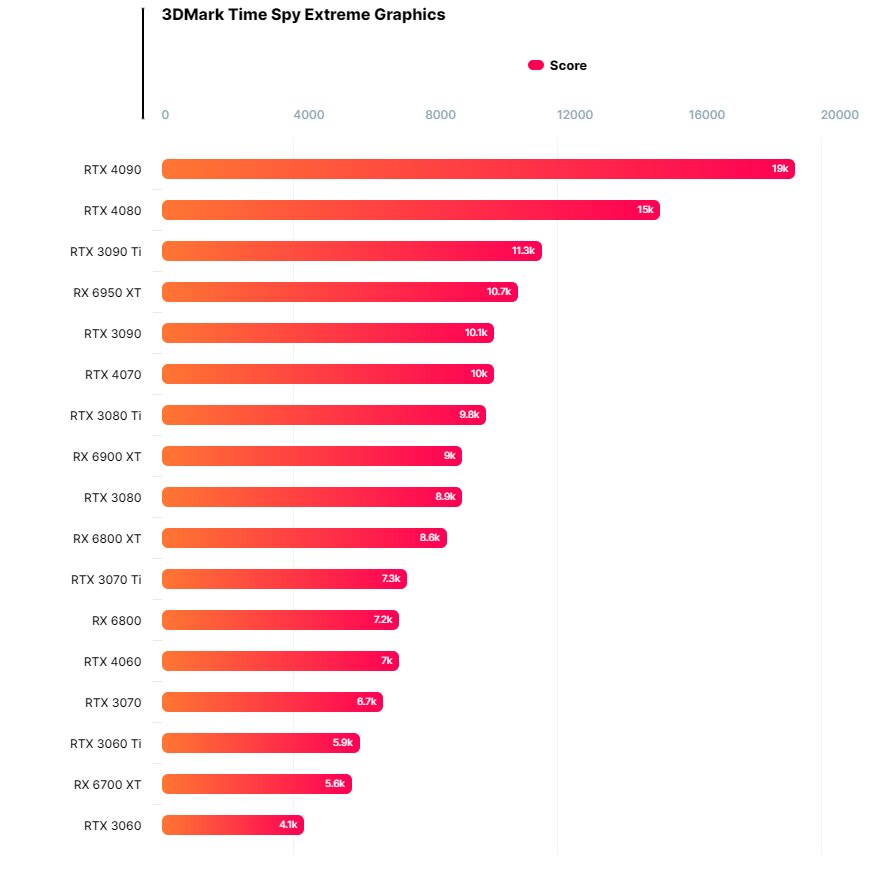Click the RTX 3090 score bar
The width and height of the screenshot is (875, 875).
point(328,333)
